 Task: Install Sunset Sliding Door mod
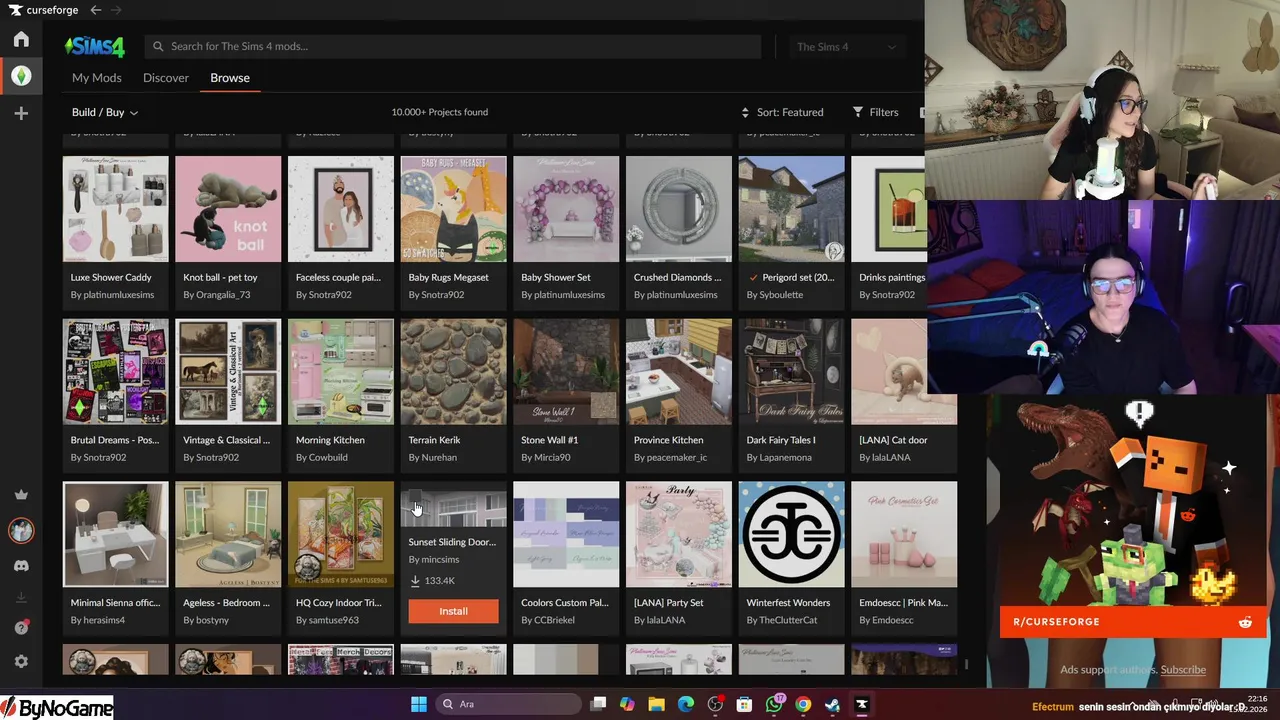pos(453,611)
